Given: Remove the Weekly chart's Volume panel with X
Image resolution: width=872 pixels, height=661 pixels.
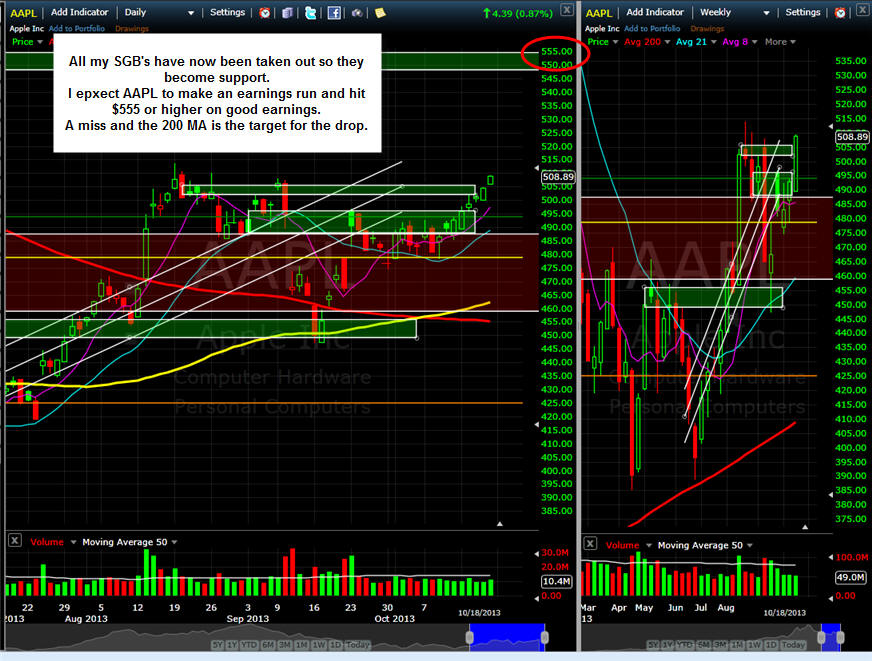Looking at the screenshot, I should click(591, 543).
